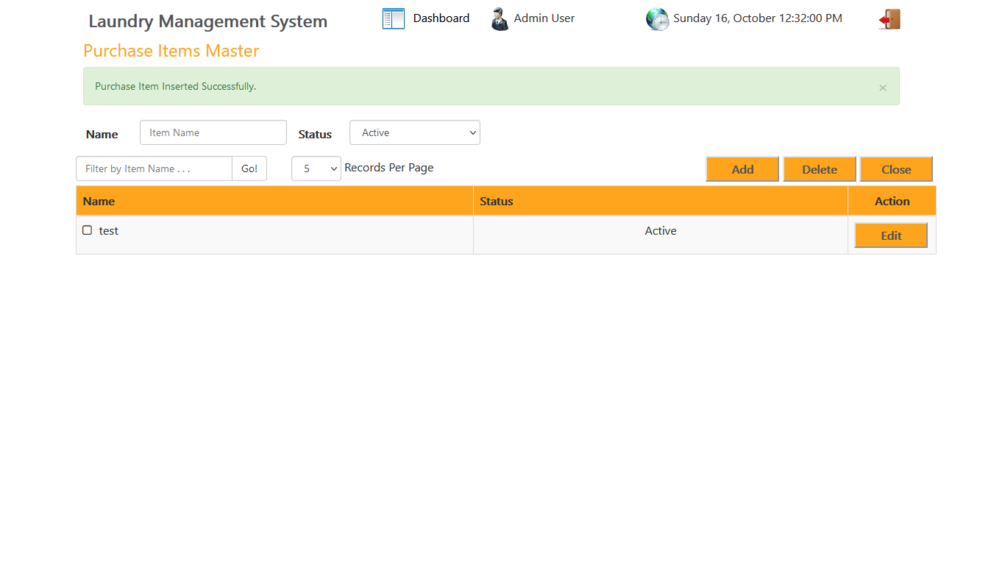Click the Purchase Items Master heading

click(x=171, y=51)
